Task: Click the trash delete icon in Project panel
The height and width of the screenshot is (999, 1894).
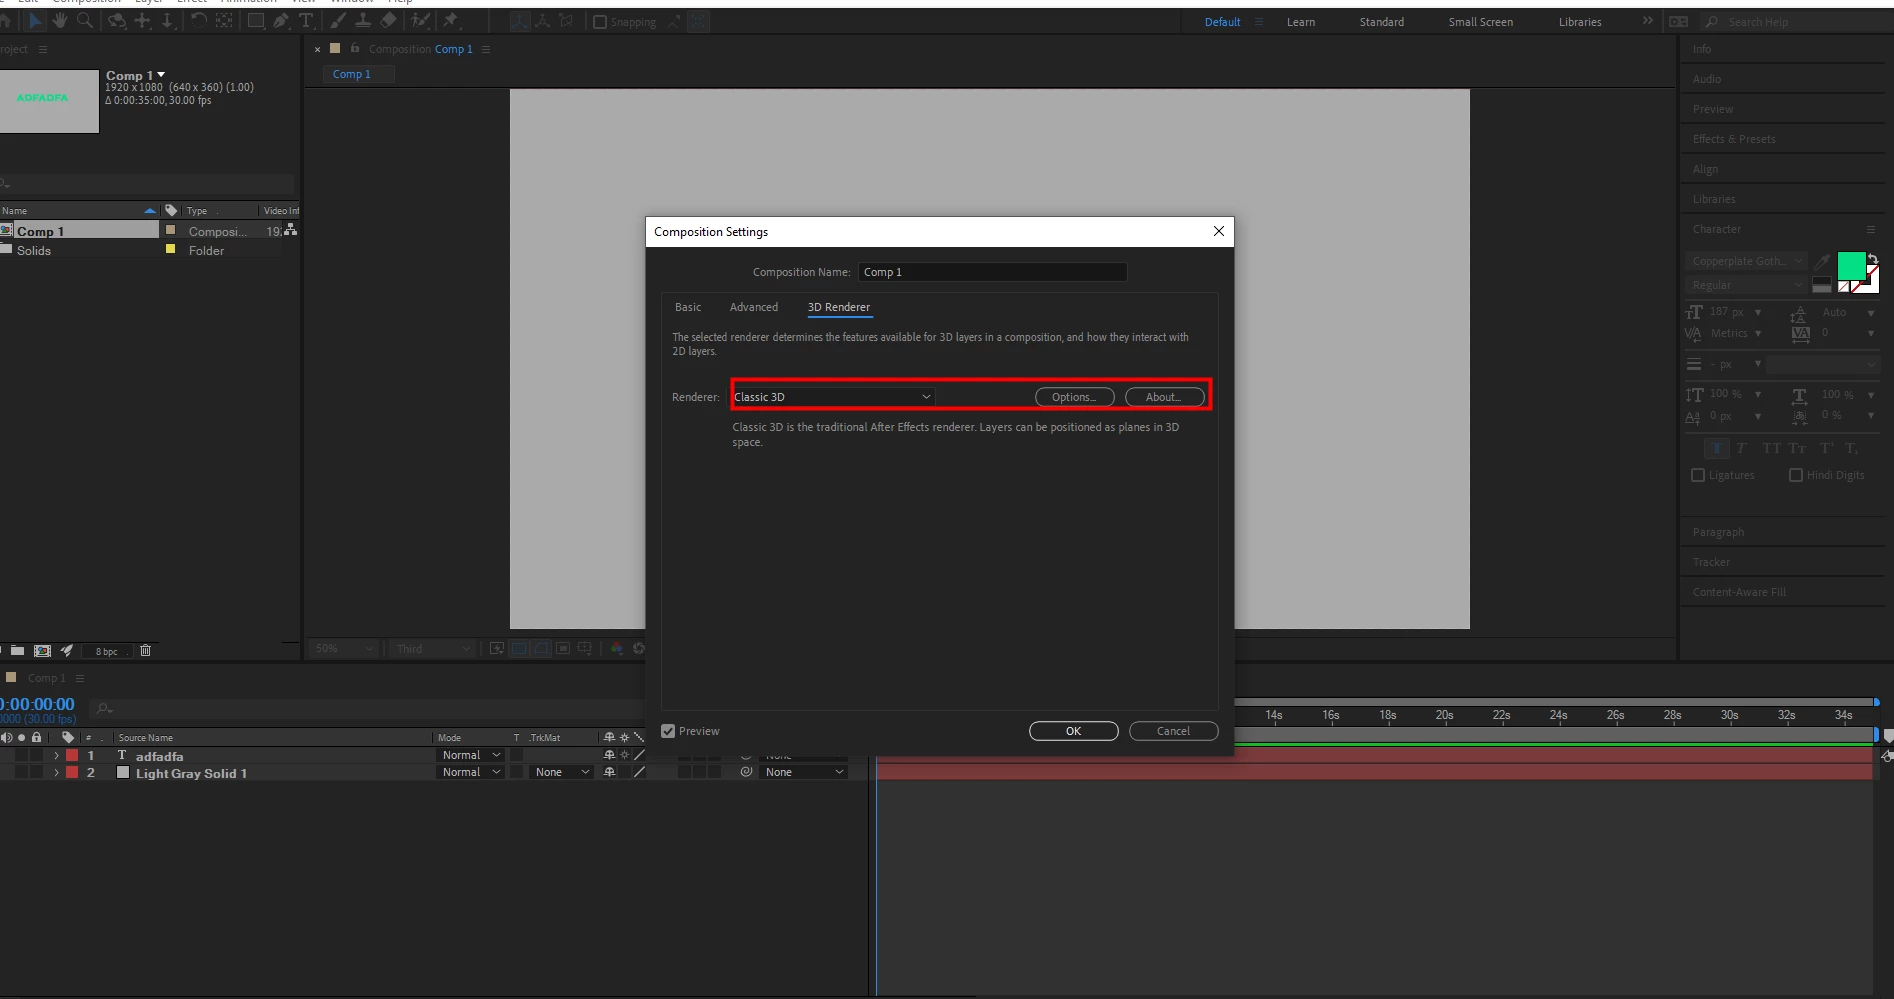Action: 145,651
